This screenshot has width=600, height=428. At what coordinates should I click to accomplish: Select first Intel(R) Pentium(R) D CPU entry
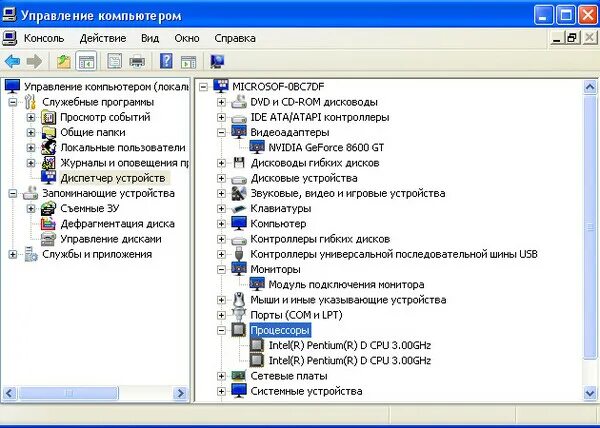[350, 345]
